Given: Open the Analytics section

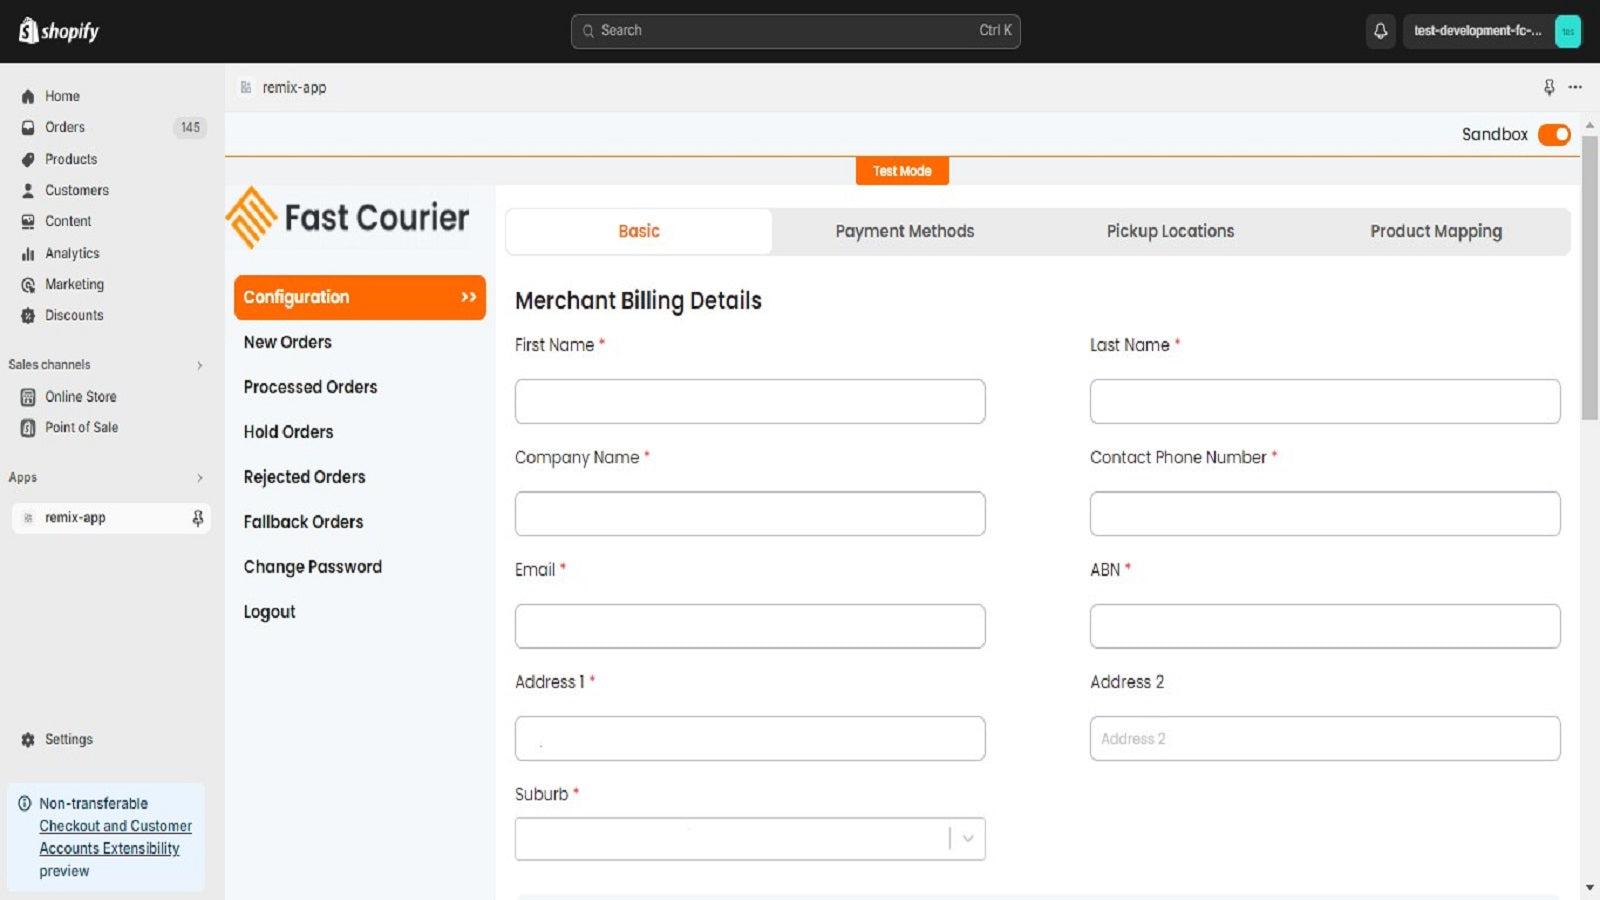Looking at the screenshot, I should point(72,253).
